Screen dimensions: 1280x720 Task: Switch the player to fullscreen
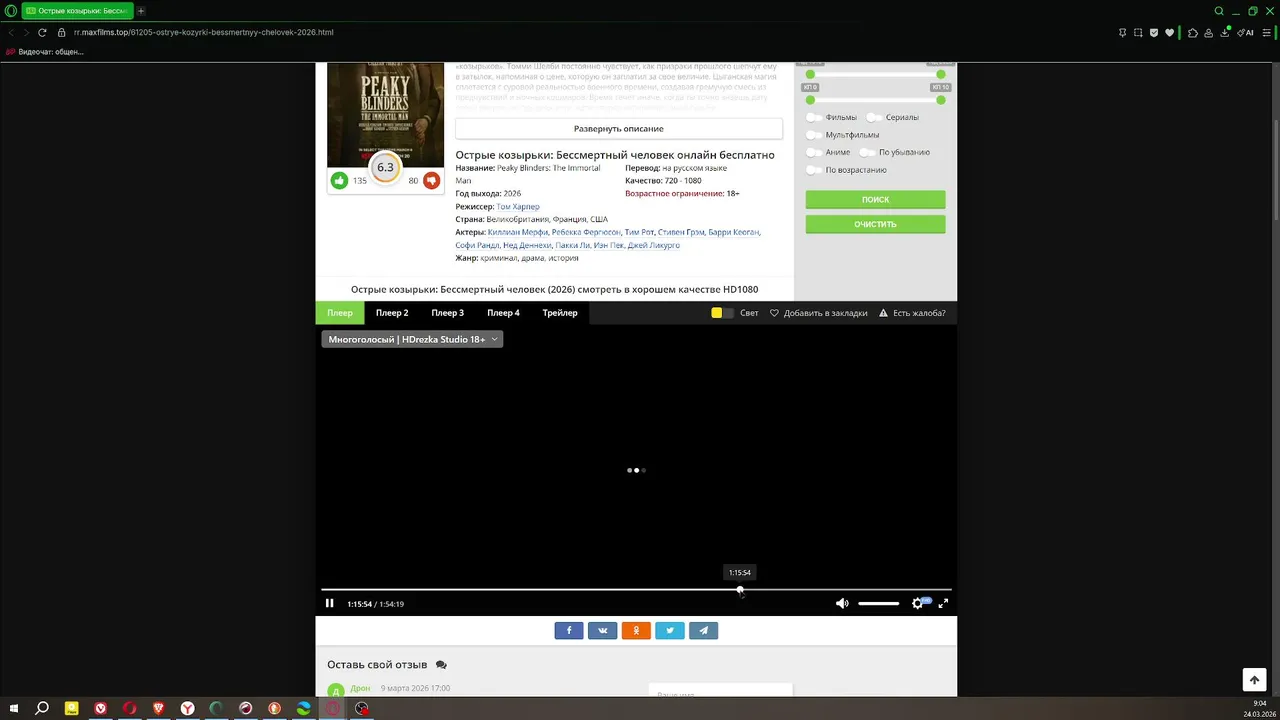click(943, 603)
